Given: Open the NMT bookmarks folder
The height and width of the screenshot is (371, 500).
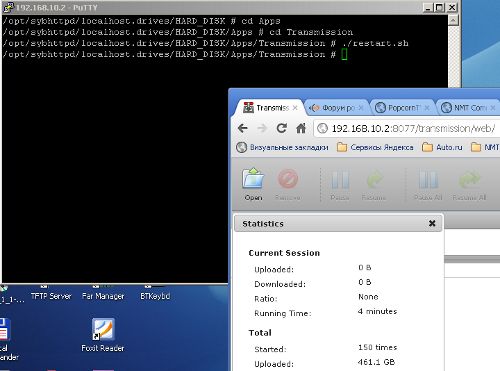Looking at the screenshot, I should (485, 147).
